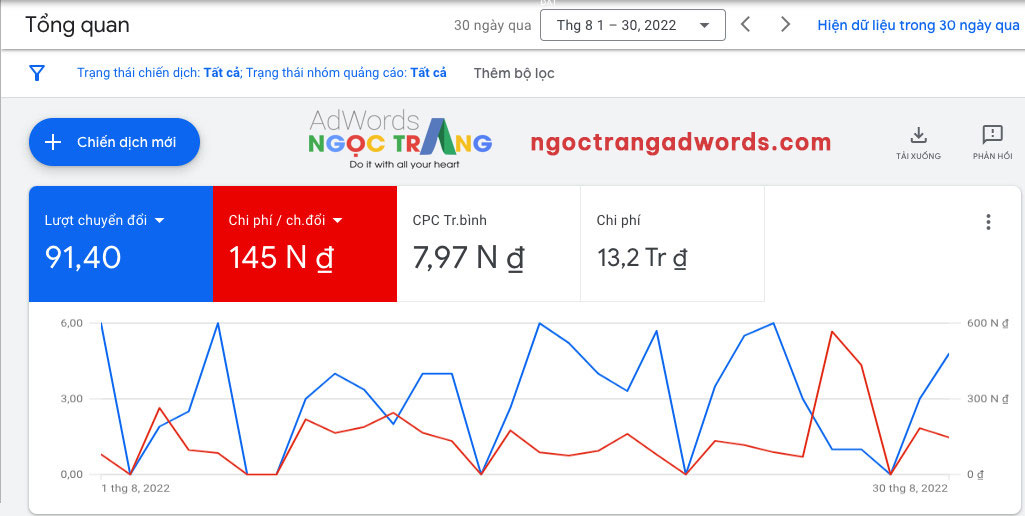Click Hiện dữ liệu trong 30 ngày qua link
The height and width of the screenshot is (516, 1025).
click(918, 26)
